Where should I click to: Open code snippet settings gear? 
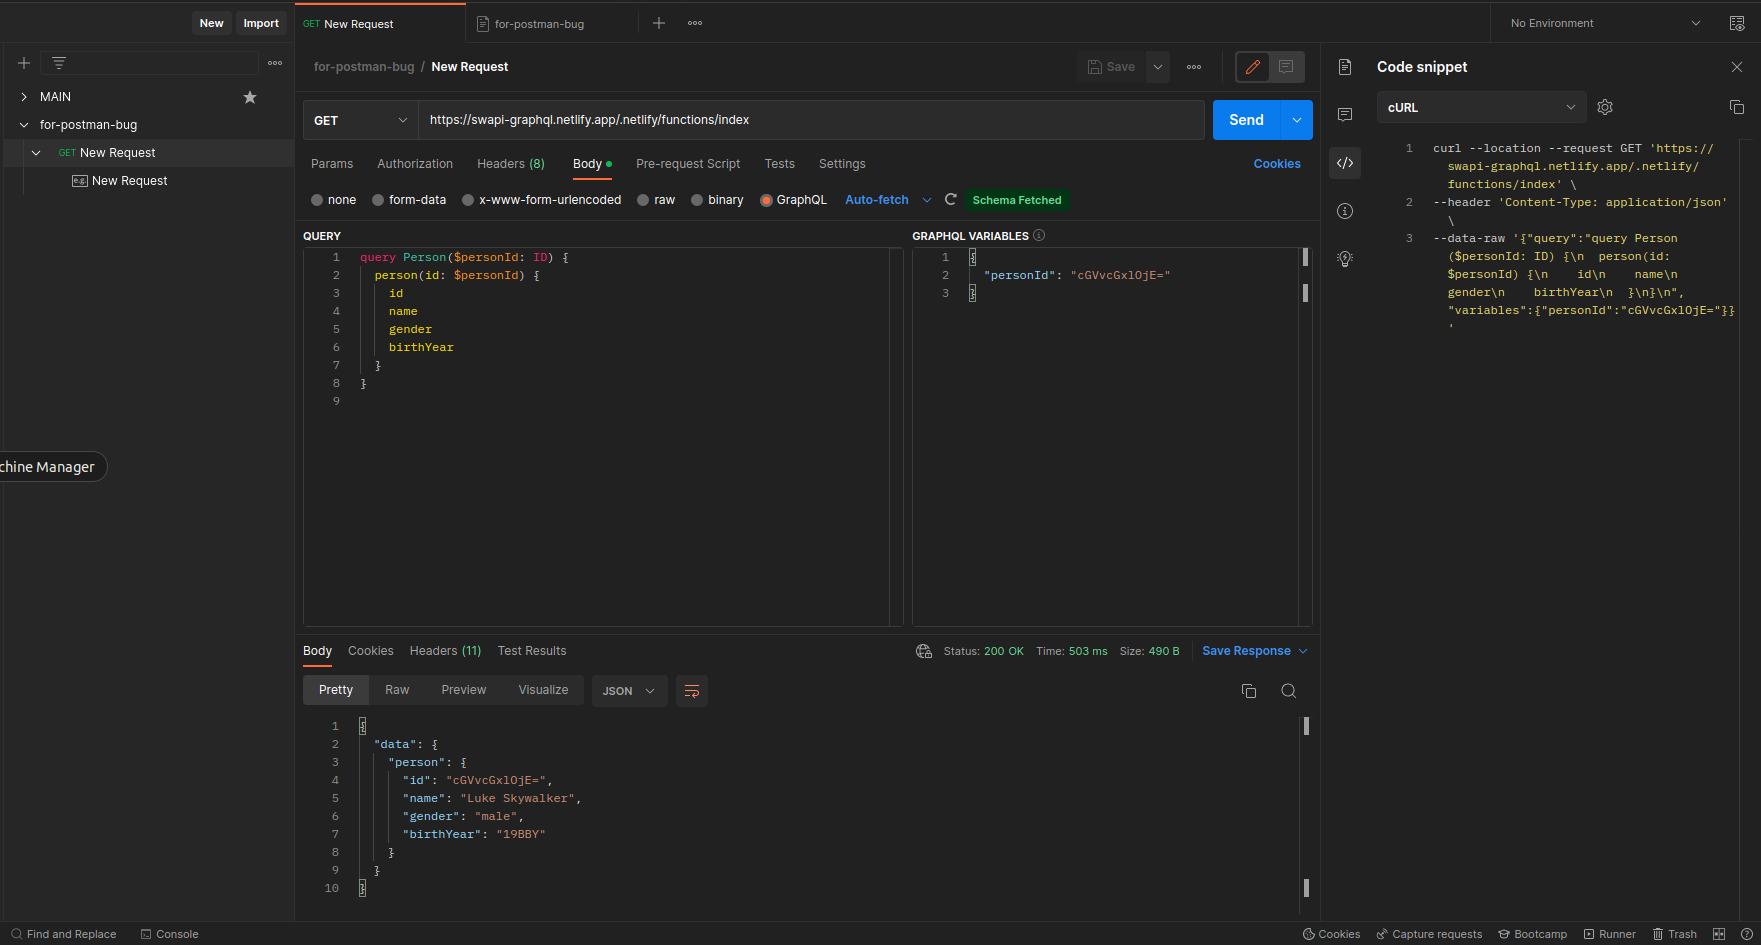[x=1605, y=107]
